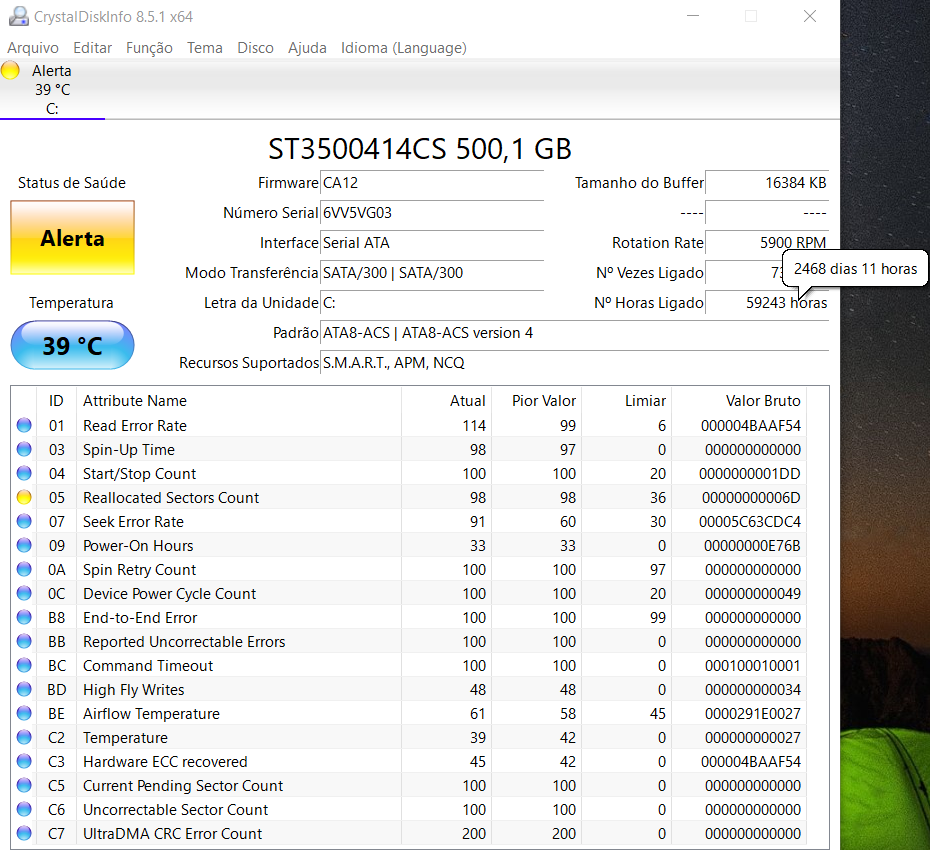Click raw value 00005C63CDC4 of Seek Error Rate
Image resolution: width=930 pixels, height=850 pixels.
pos(750,521)
